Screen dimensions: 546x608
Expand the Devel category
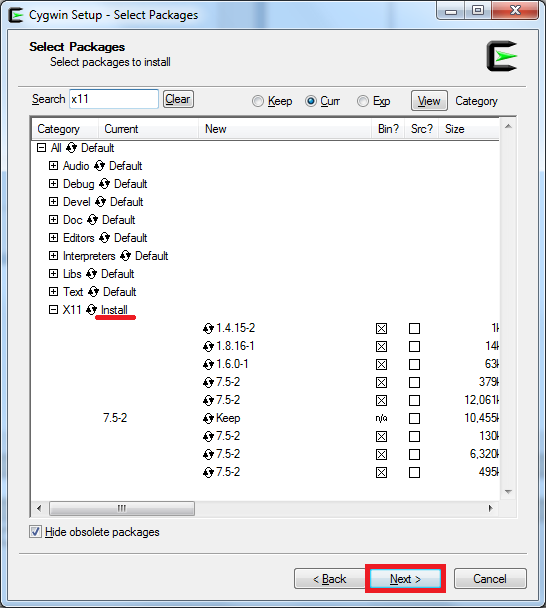pyautogui.click(x=53, y=202)
